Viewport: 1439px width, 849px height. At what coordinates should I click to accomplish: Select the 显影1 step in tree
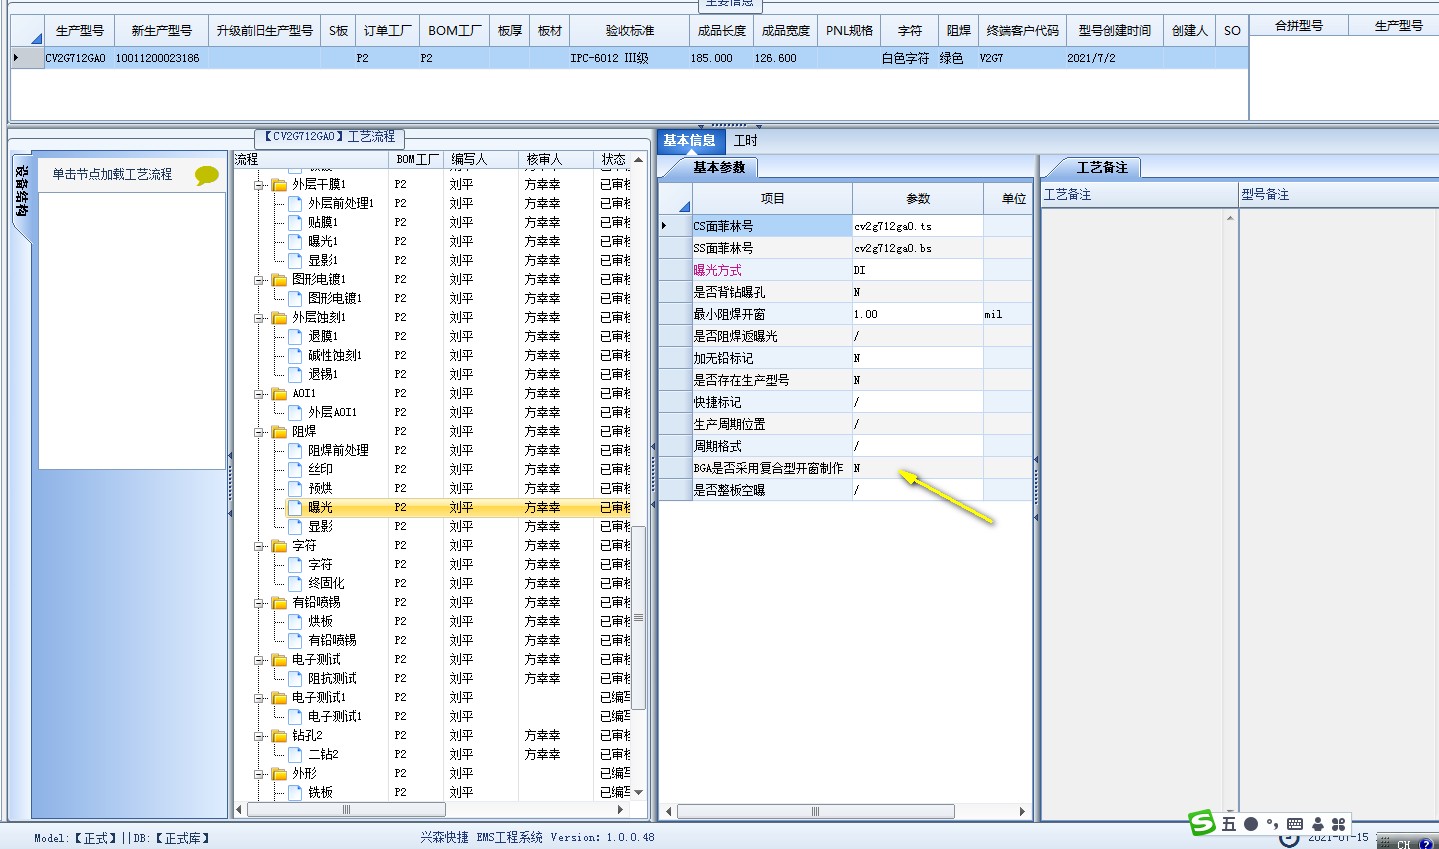(x=323, y=260)
